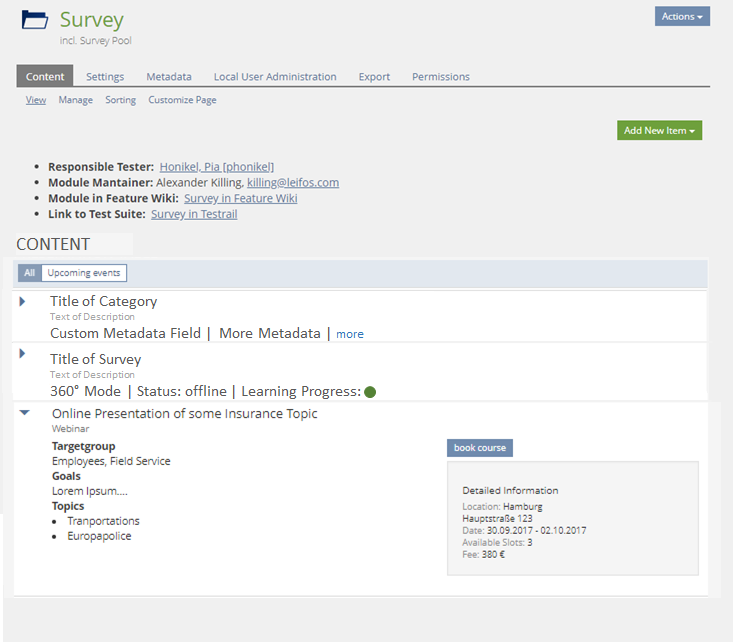The height and width of the screenshot is (642, 733).
Task: Click the Survey folder icon
Action: [34, 19]
